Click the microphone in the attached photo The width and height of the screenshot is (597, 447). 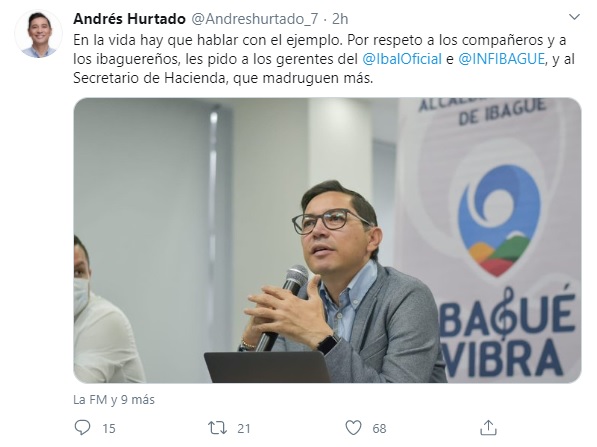(x=284, y=307)
